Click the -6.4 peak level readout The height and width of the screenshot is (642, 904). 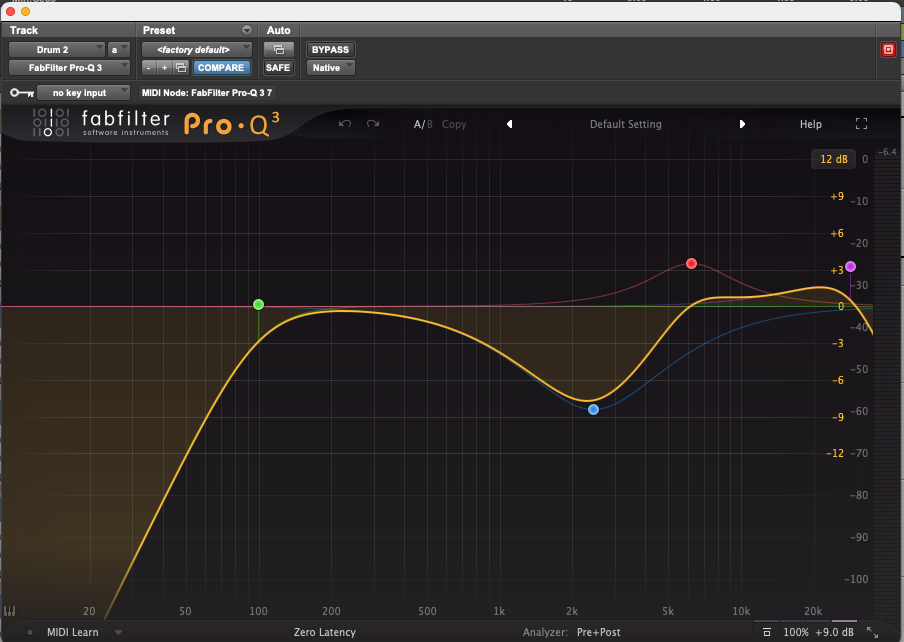(887, 152)
